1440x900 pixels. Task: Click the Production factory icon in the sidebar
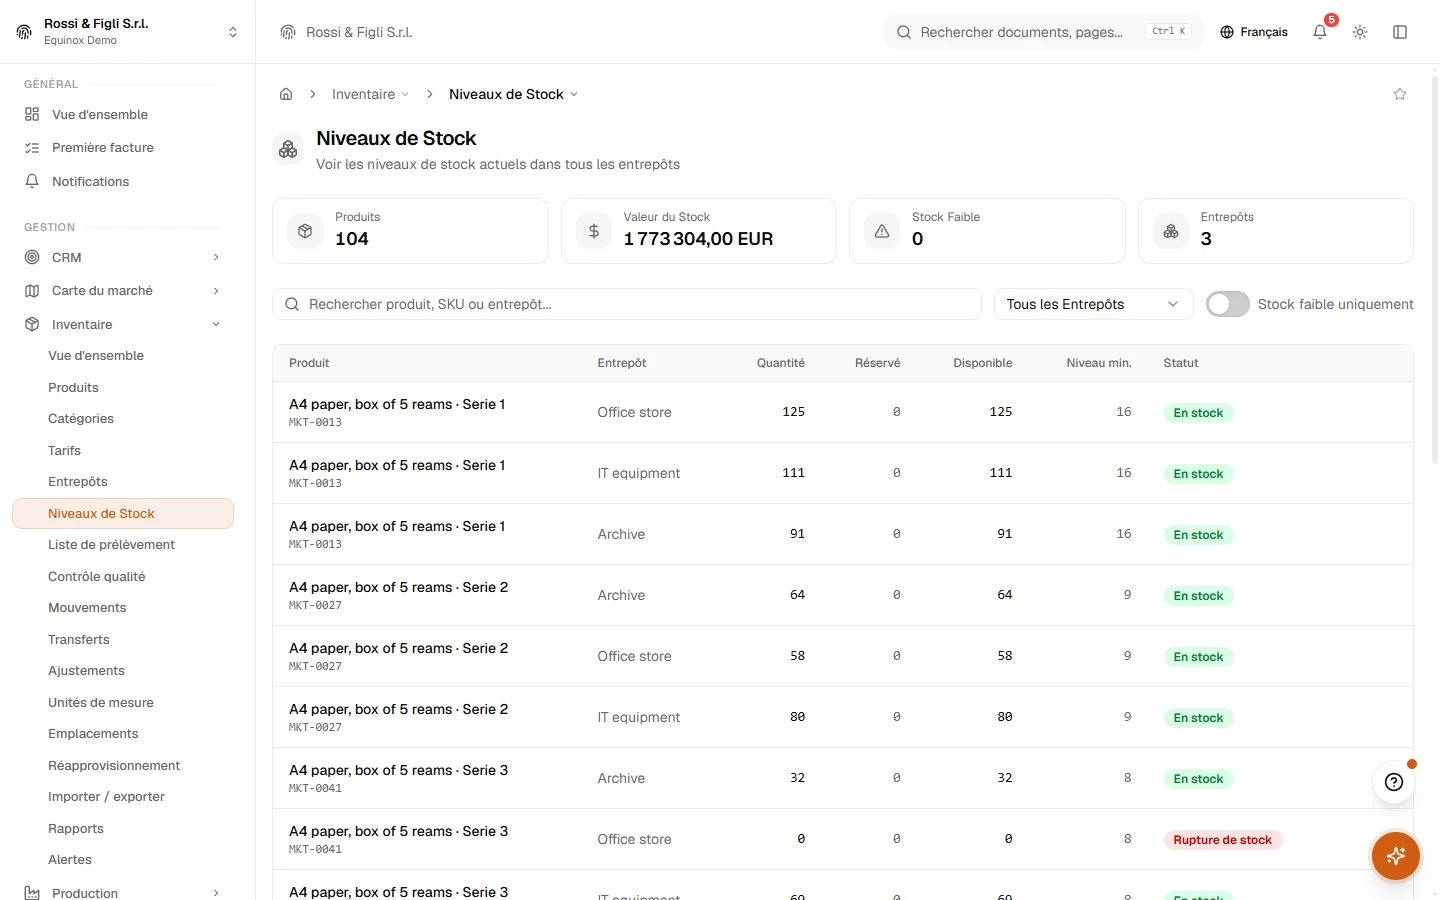point(32,893)
